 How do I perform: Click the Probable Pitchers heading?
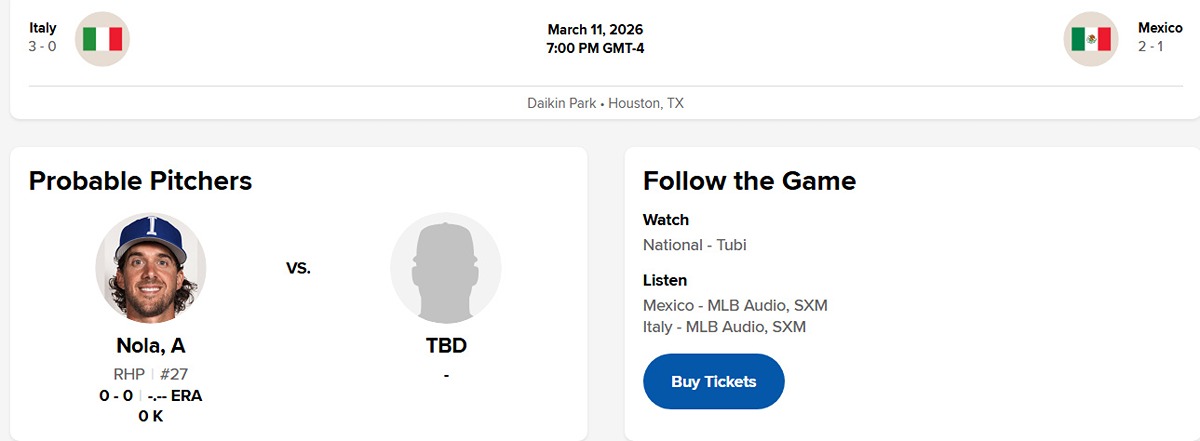140,181
